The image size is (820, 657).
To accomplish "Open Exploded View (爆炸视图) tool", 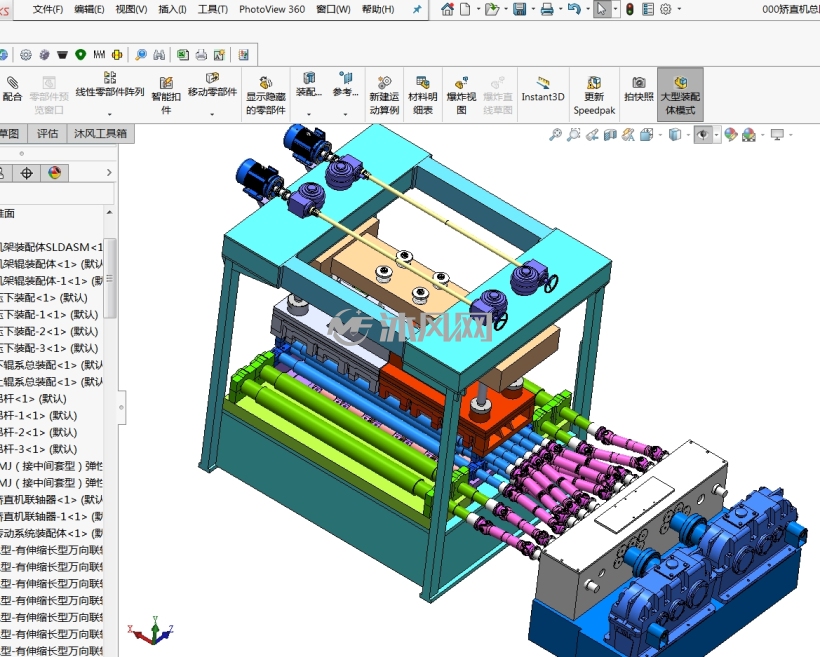I will point(461,95).
